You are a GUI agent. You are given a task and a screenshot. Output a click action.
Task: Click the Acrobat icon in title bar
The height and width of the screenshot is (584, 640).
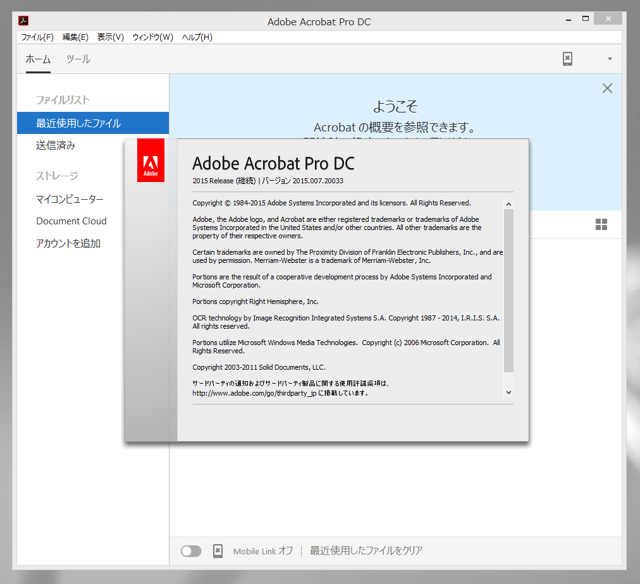(x=24, y=20)
